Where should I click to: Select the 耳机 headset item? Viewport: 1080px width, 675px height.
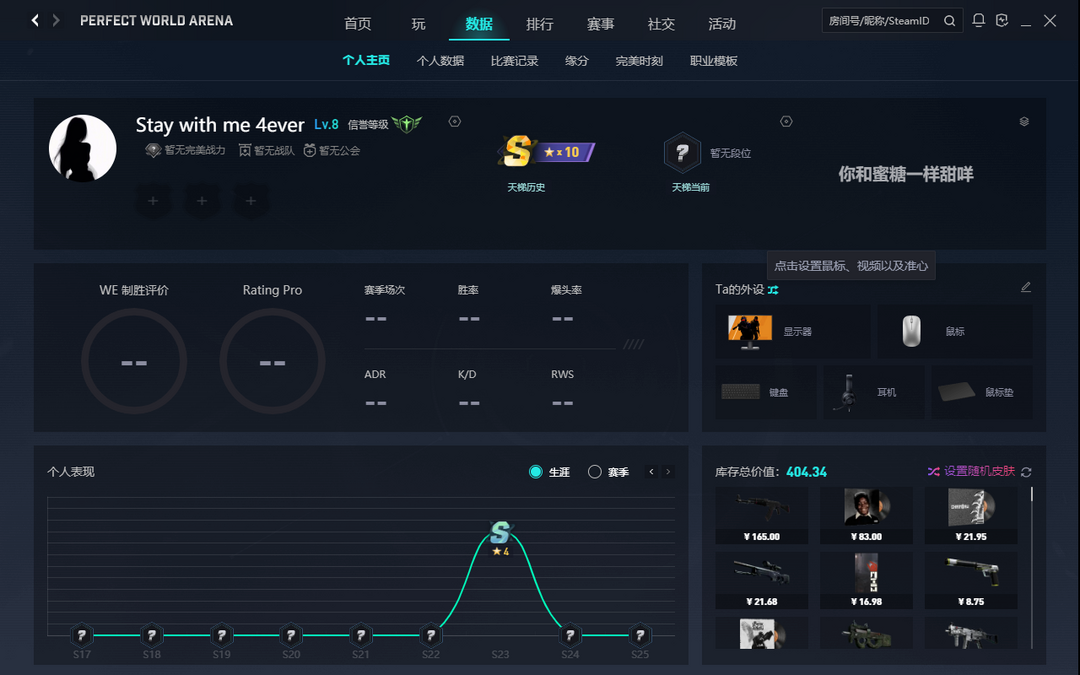coord(874,392)
